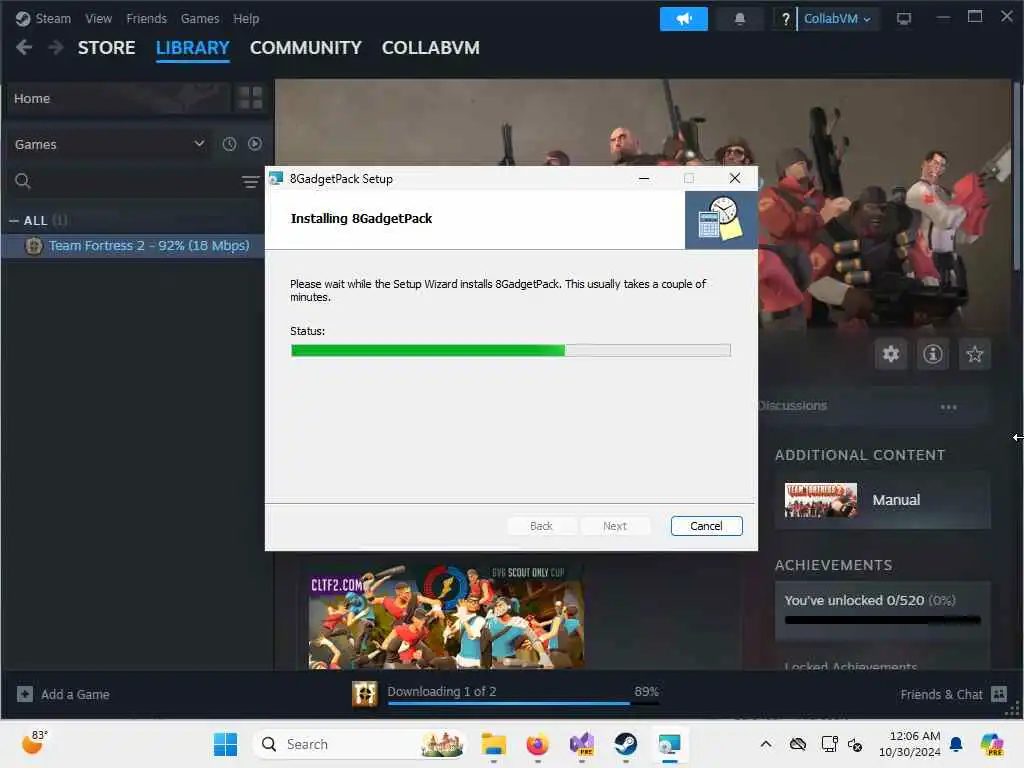Switch to the LIBRARY tab
1024x768 pixels.
pos(193,48)
